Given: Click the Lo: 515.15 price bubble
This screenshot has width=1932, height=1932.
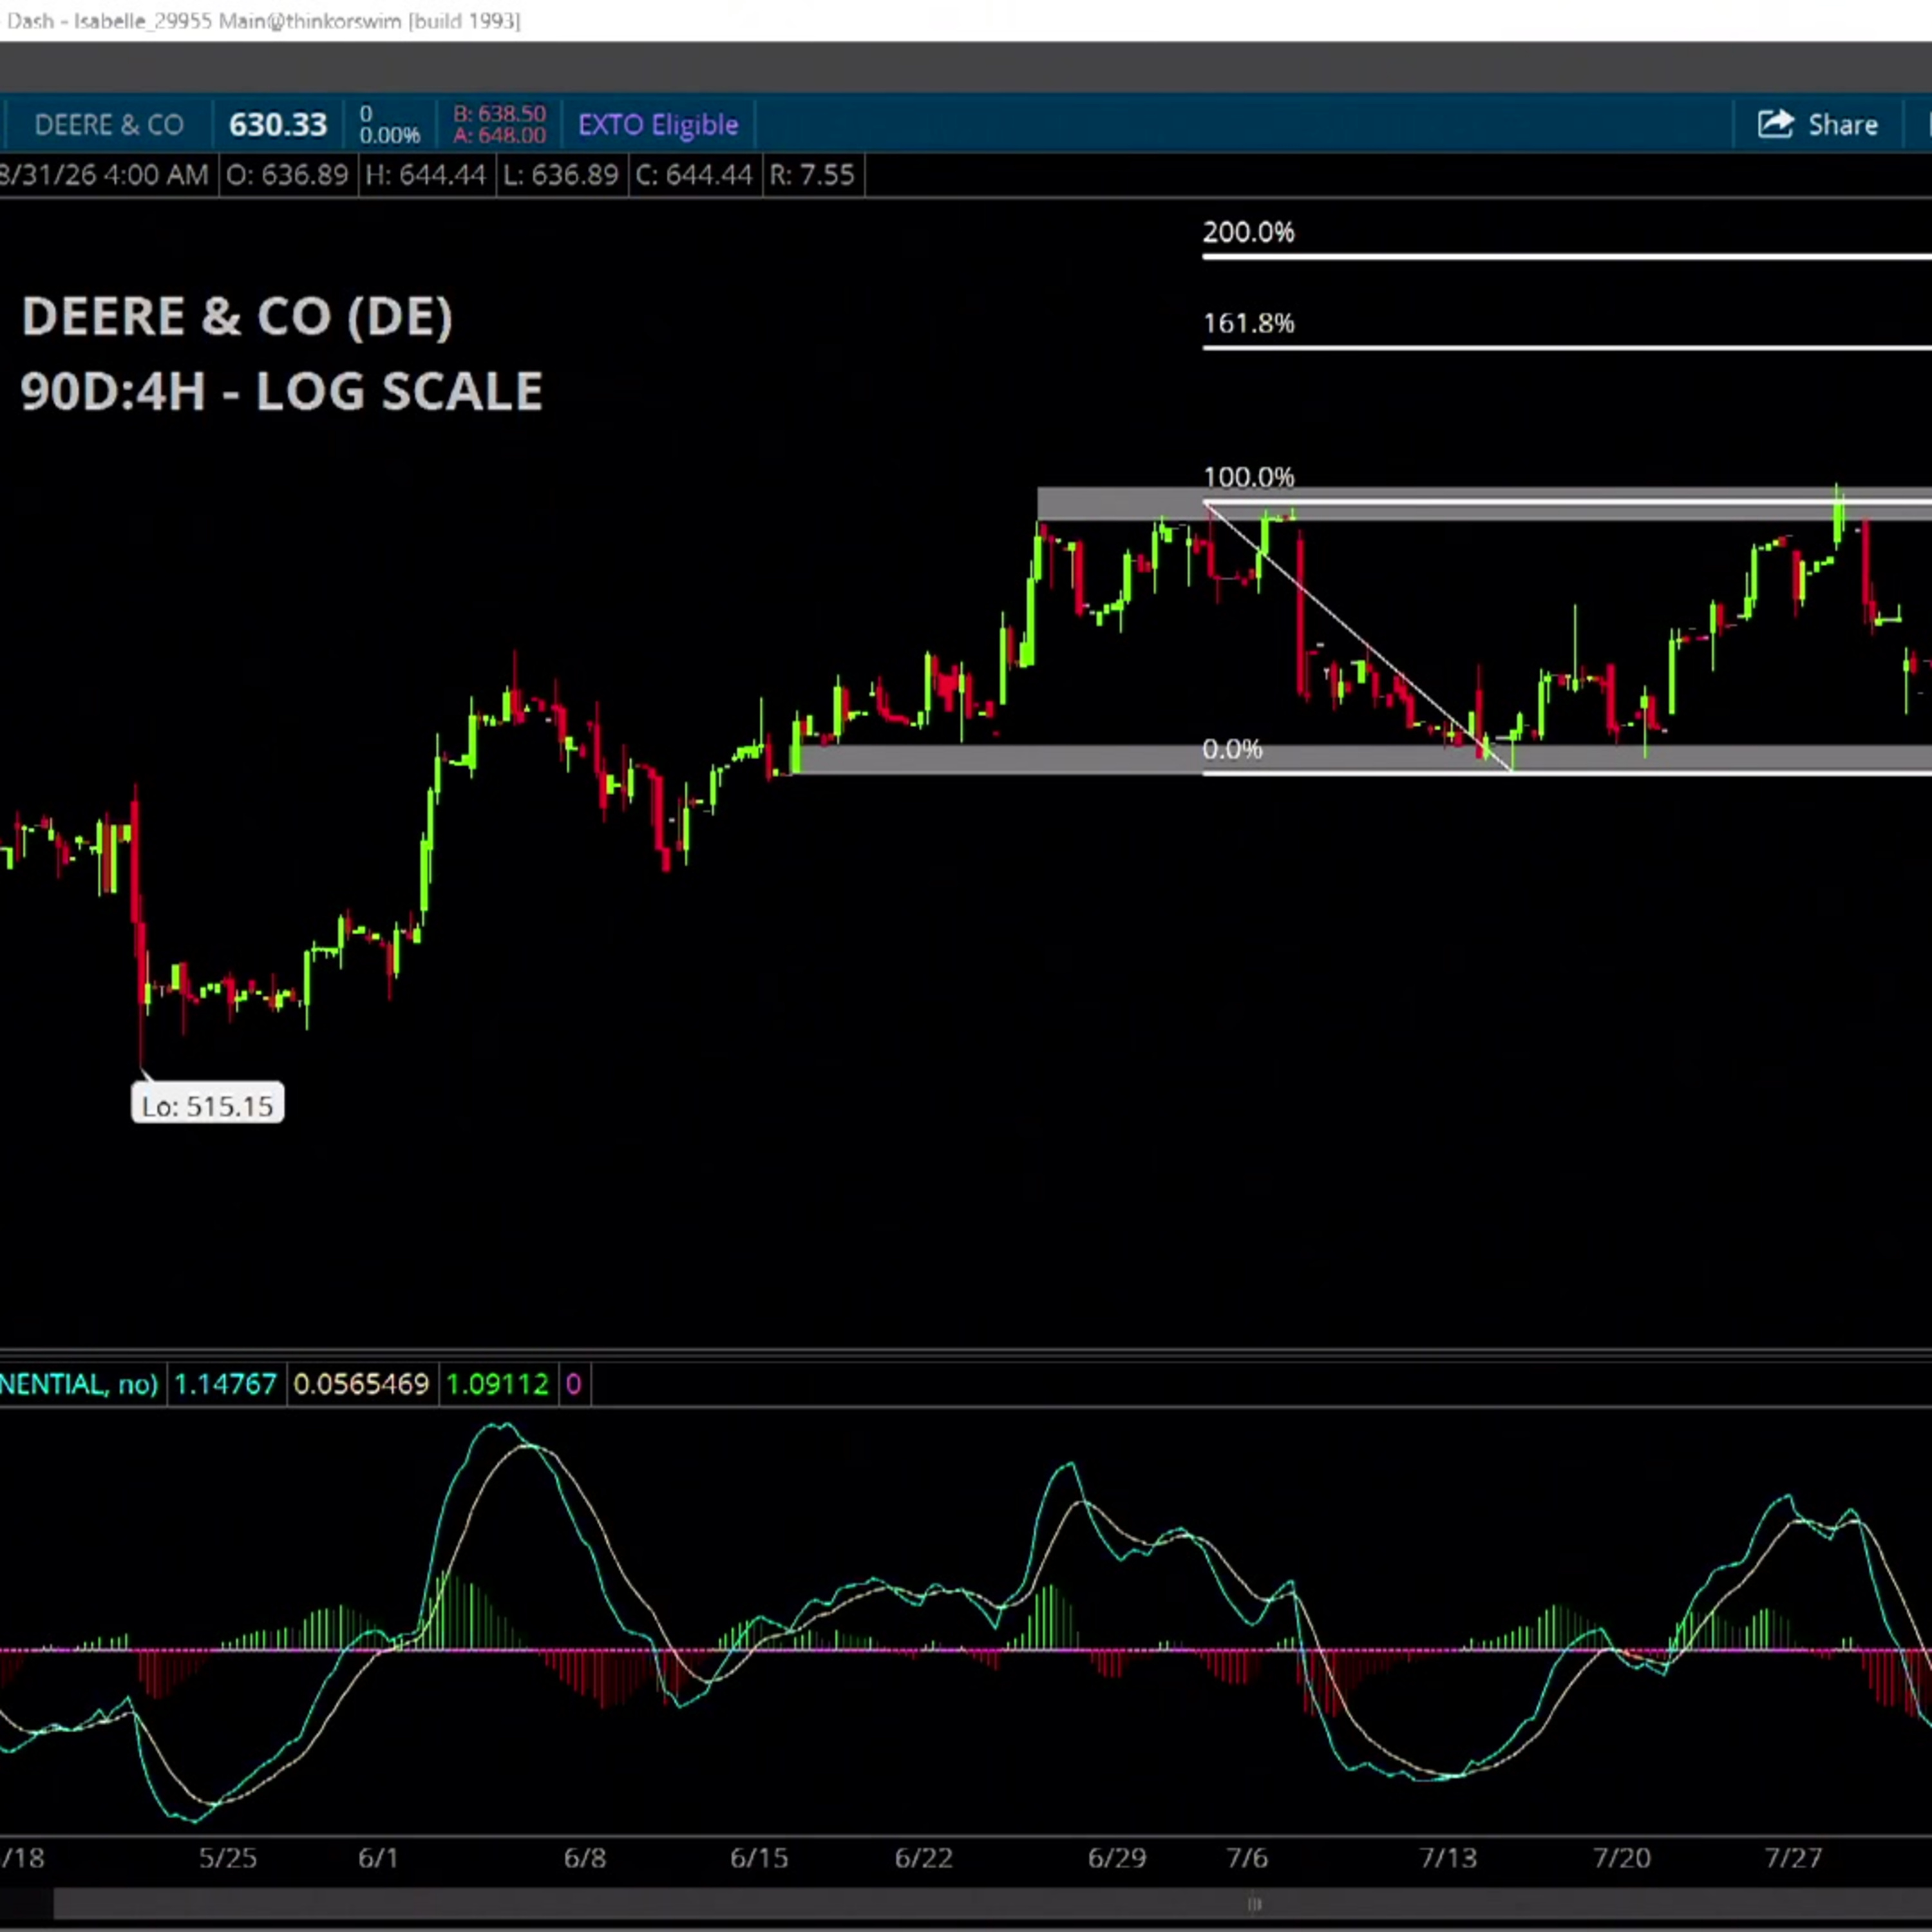Looking at the screenshot, I should point(208,1104).
